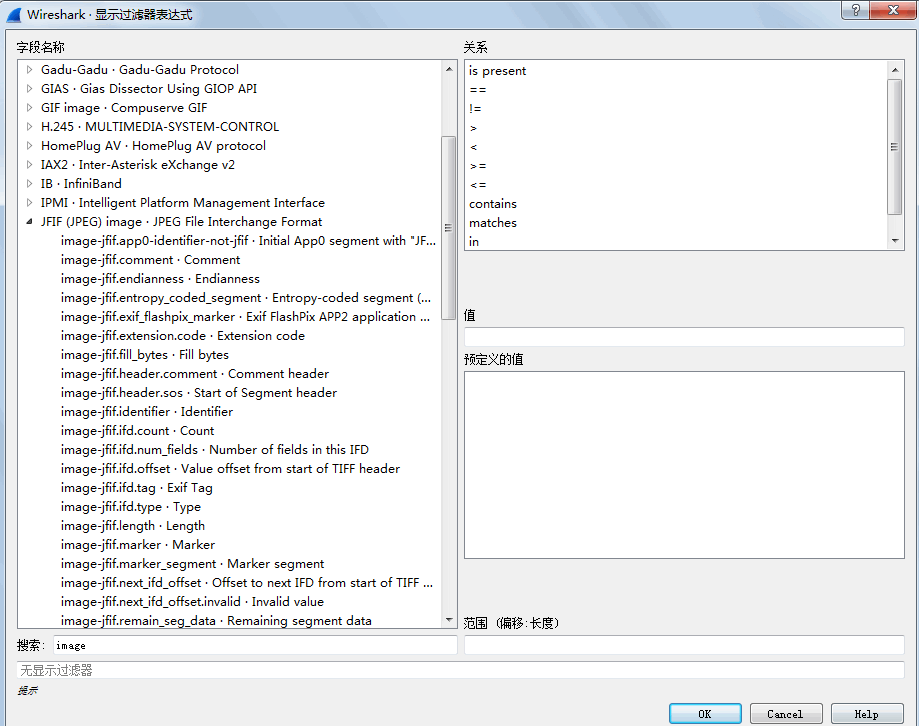Choose the '<' relation operator

tap(473, 146)
